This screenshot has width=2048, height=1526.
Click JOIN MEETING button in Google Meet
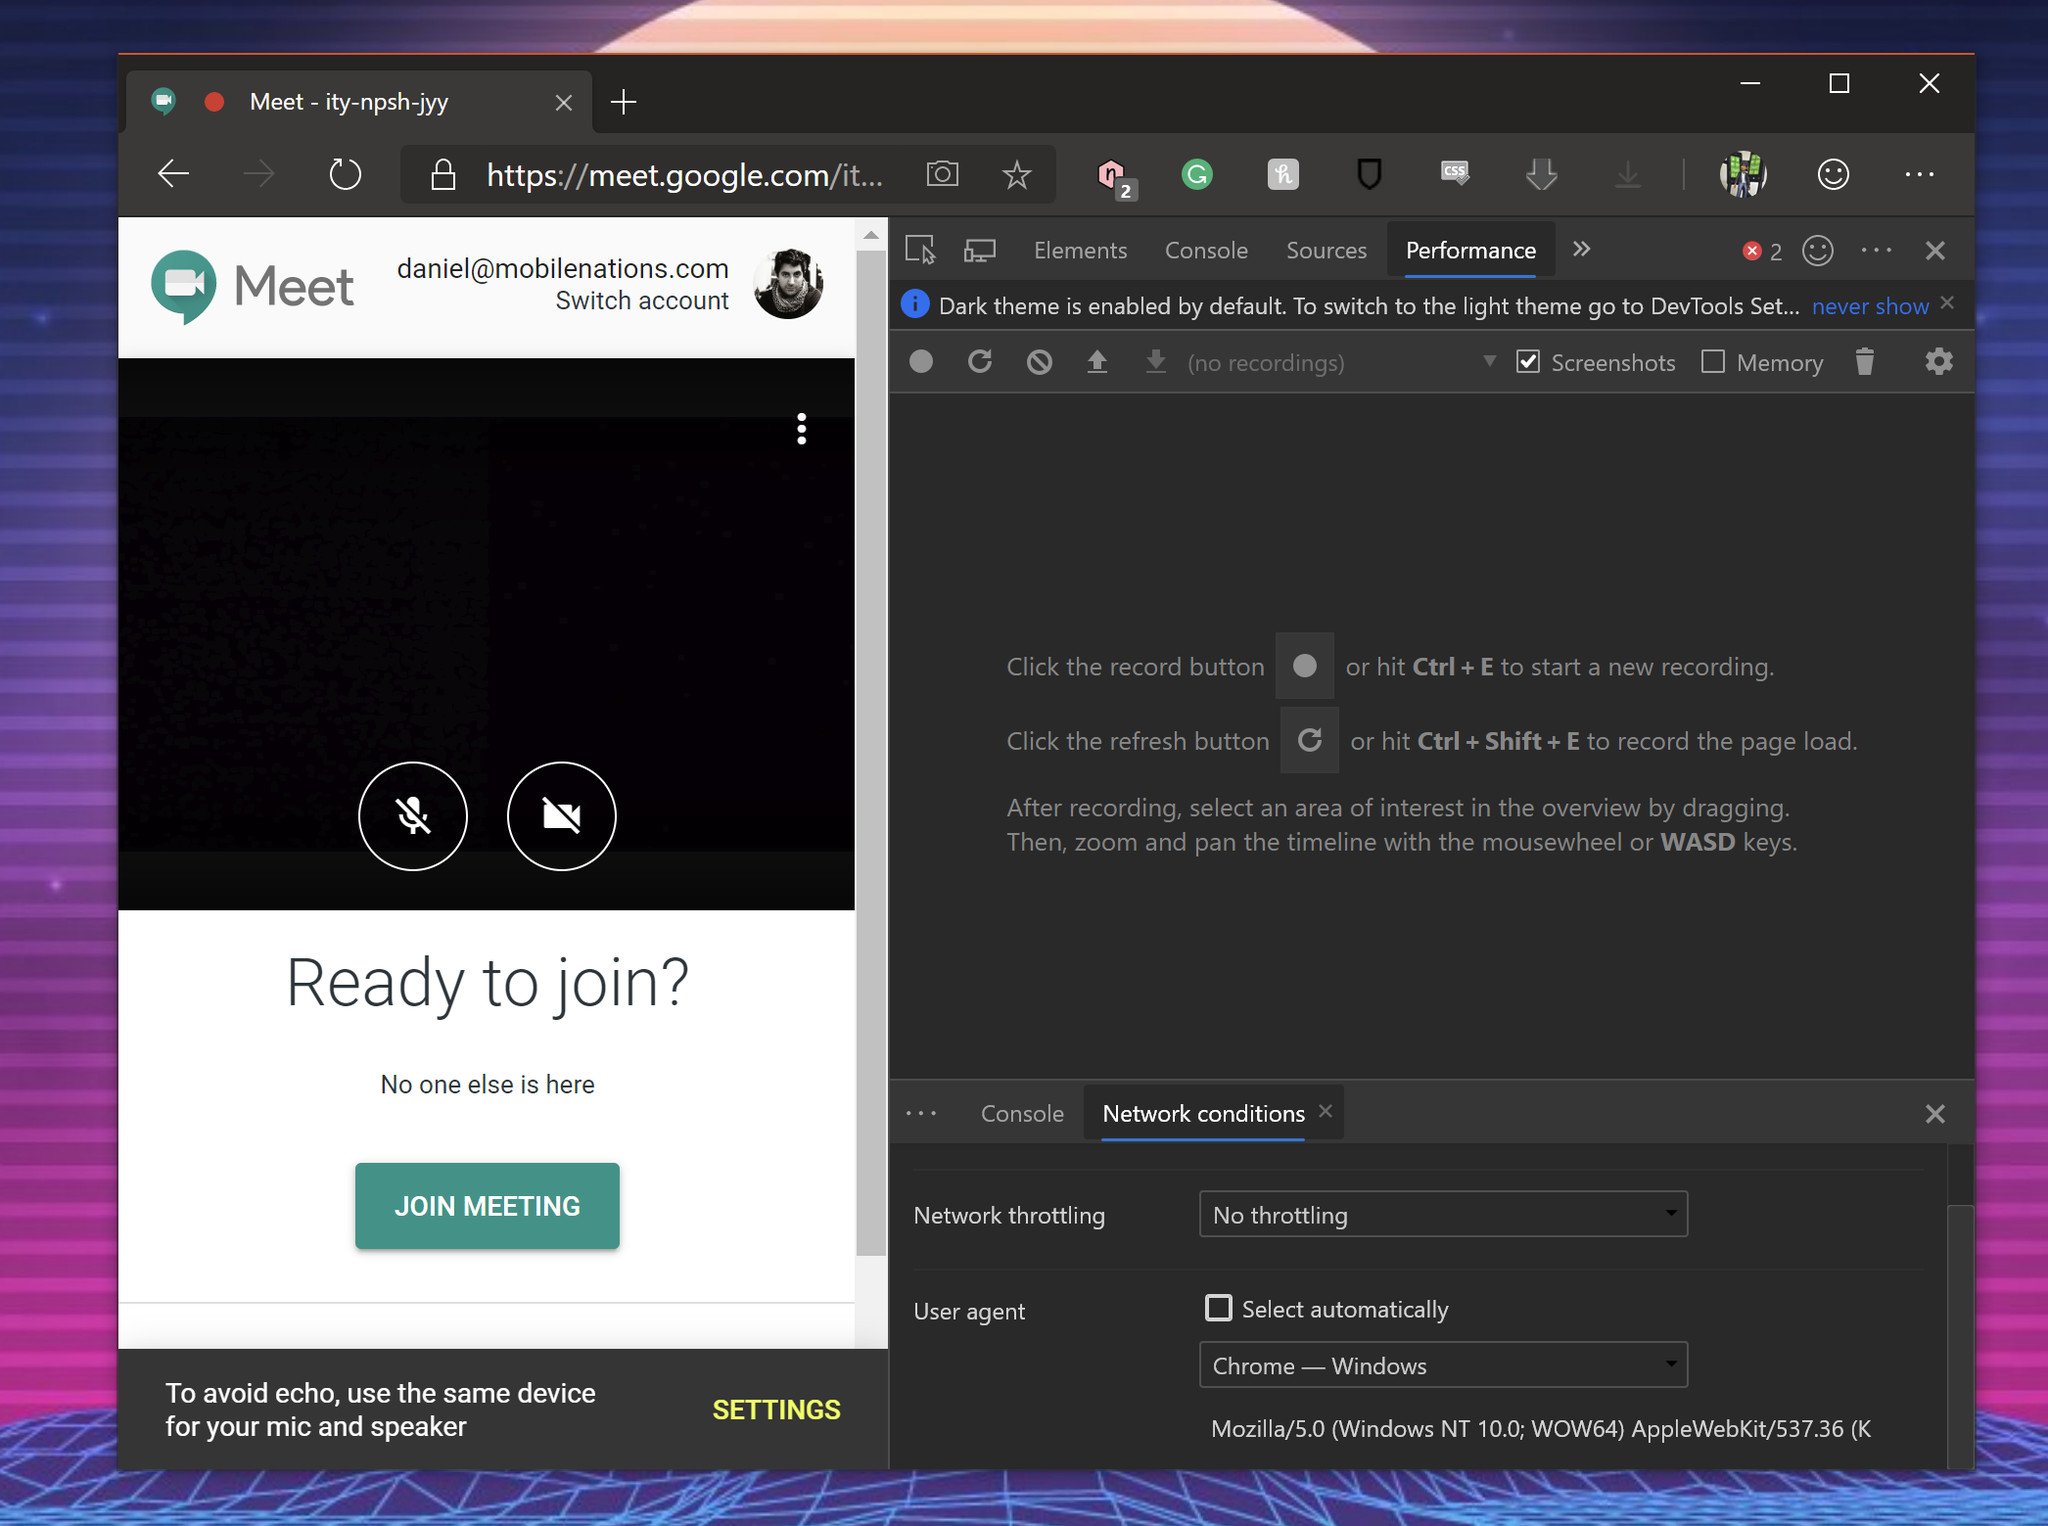[x=486, y=1205]
